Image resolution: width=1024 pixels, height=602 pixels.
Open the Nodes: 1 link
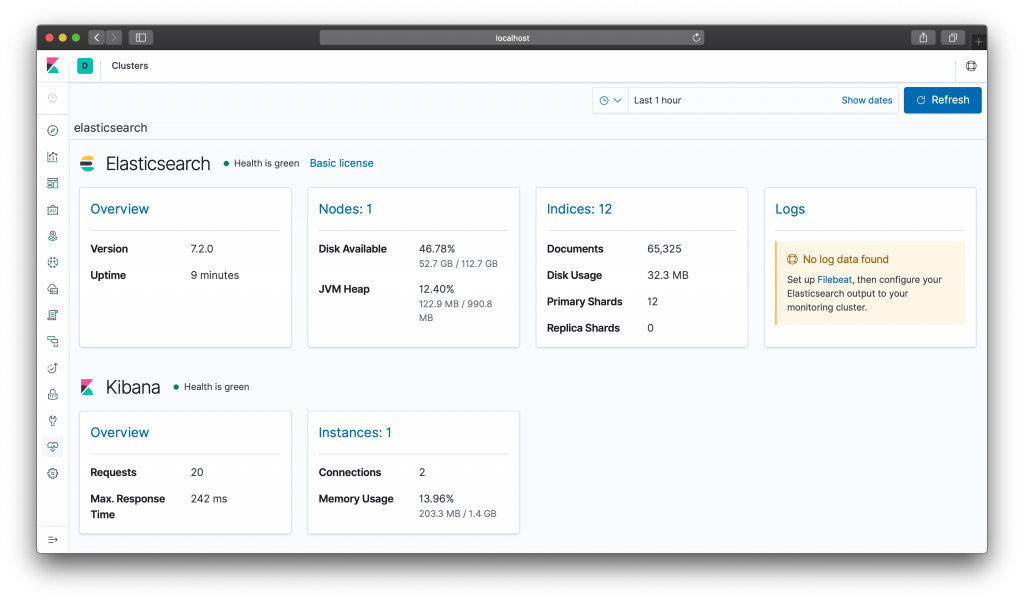coord(345,209)
